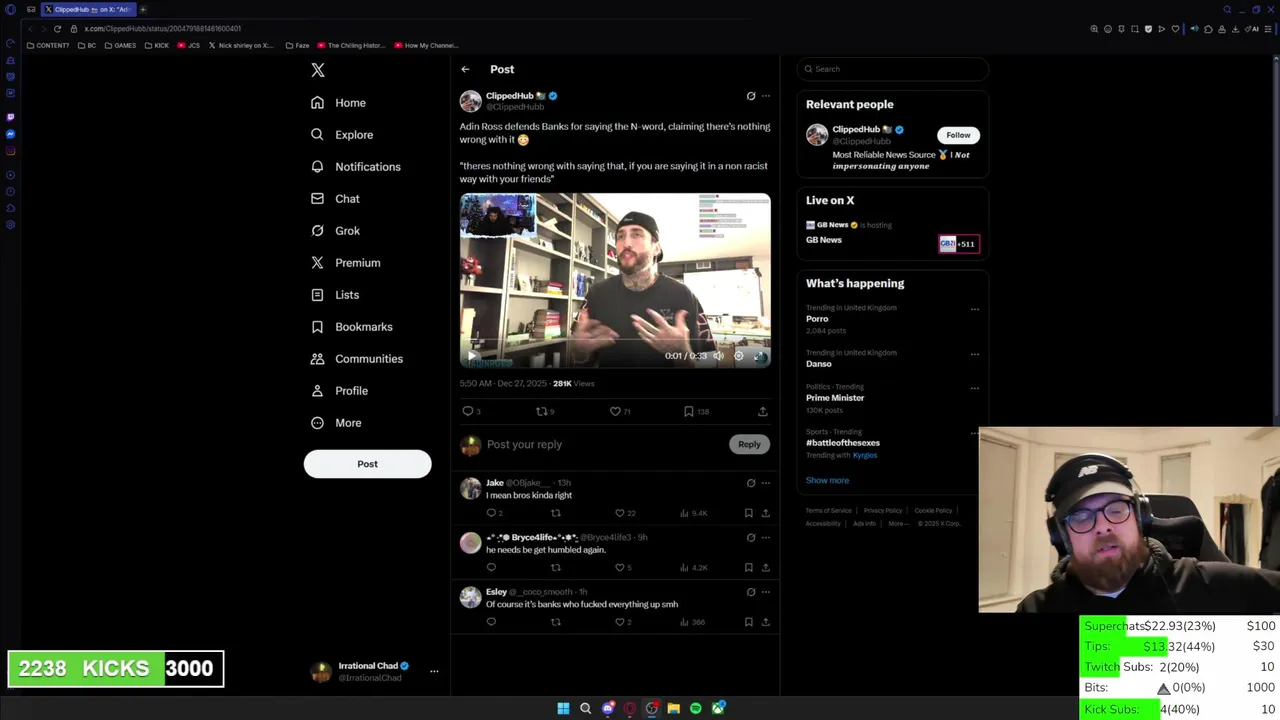Click Show more under What's happening
This screenshot has height=720, width=1280.
pos(827,480)
